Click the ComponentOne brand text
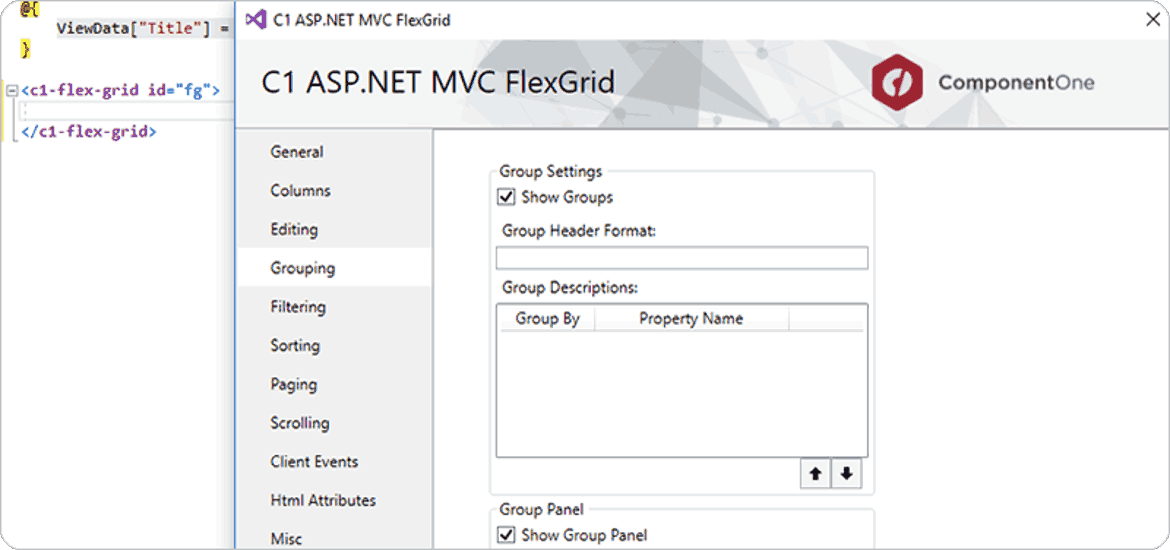Viewport: 1170px width, 550px height. tap(1016, 82)
